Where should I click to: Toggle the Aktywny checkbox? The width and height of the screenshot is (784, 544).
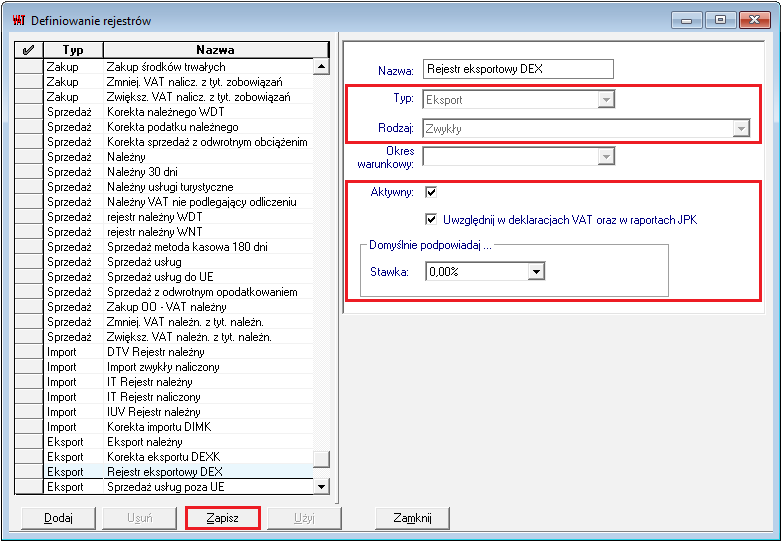coord(431,192)
